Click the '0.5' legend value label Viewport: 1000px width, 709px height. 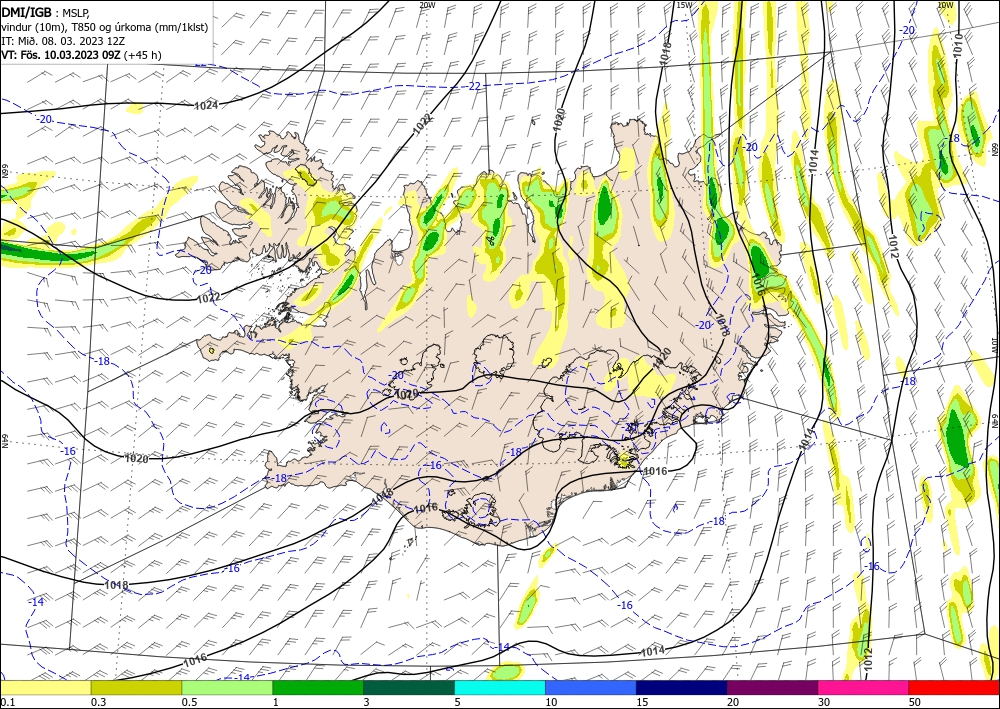pyautogui.click(x=189, y=702)
